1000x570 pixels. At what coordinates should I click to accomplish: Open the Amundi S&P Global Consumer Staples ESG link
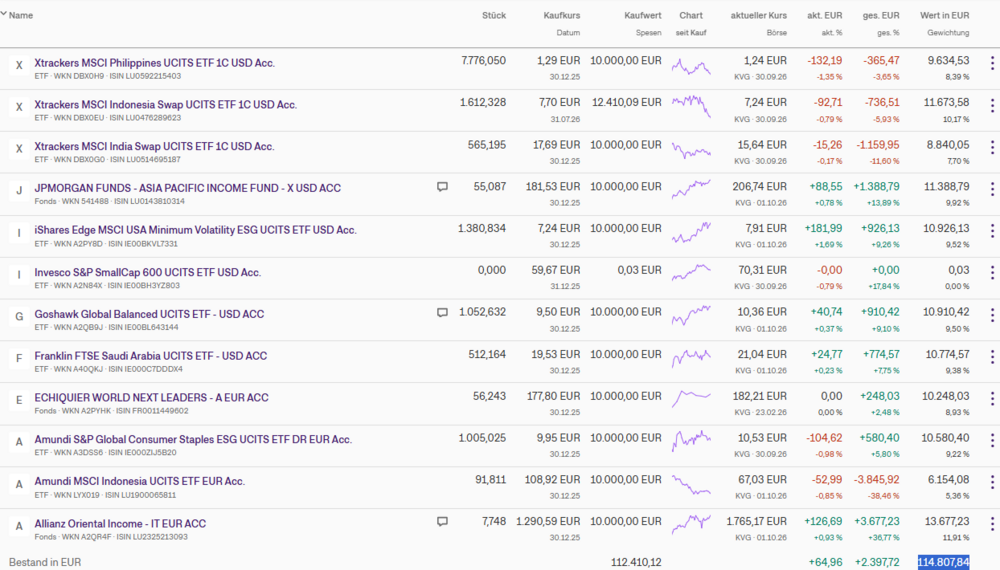(x=193, y=439)
